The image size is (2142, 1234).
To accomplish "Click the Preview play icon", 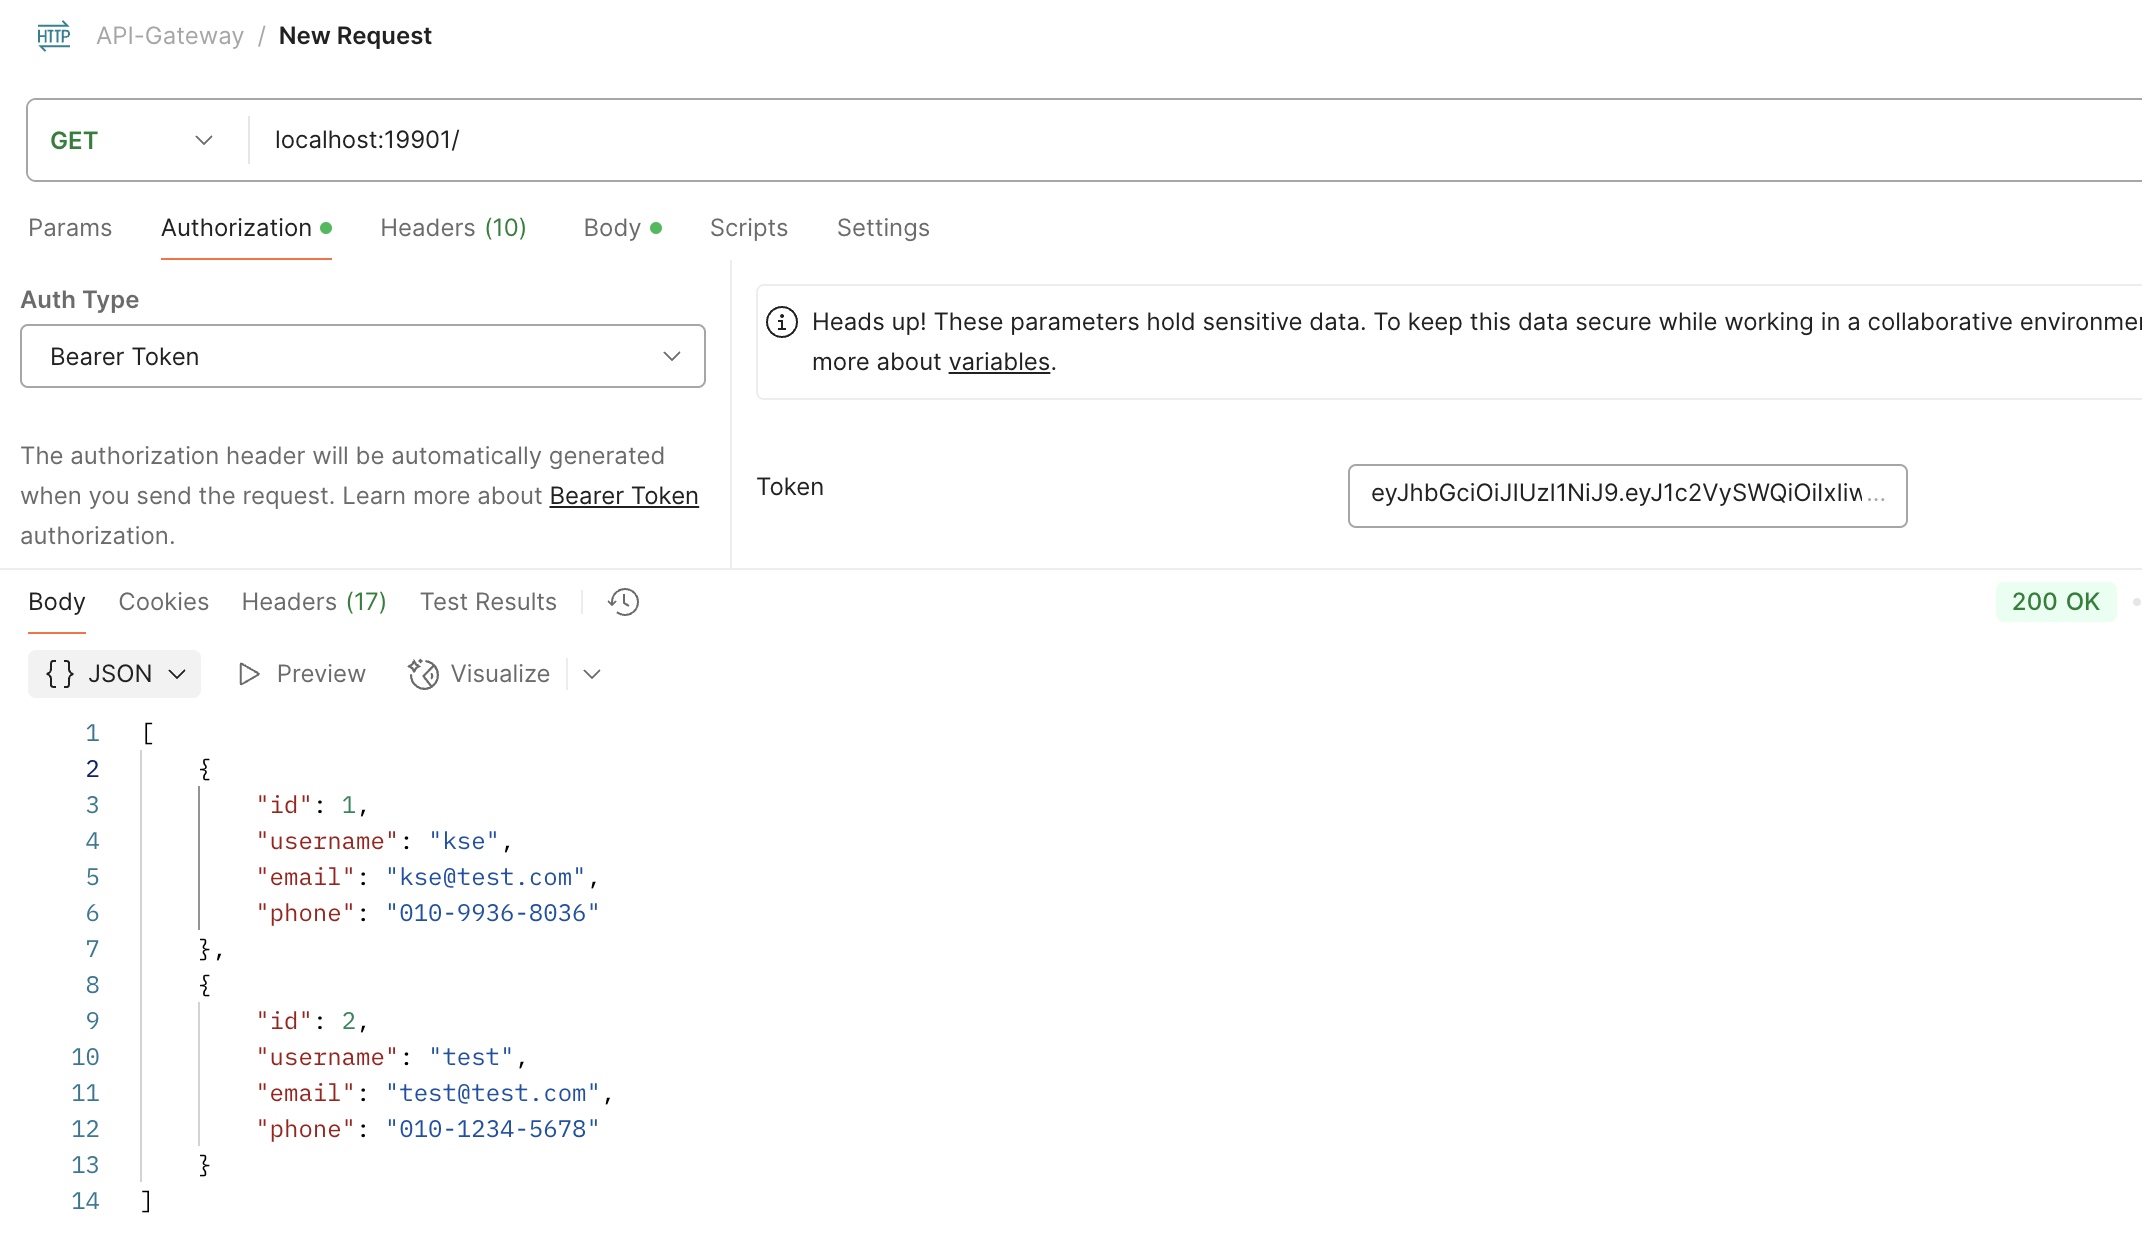I will 249,674.
